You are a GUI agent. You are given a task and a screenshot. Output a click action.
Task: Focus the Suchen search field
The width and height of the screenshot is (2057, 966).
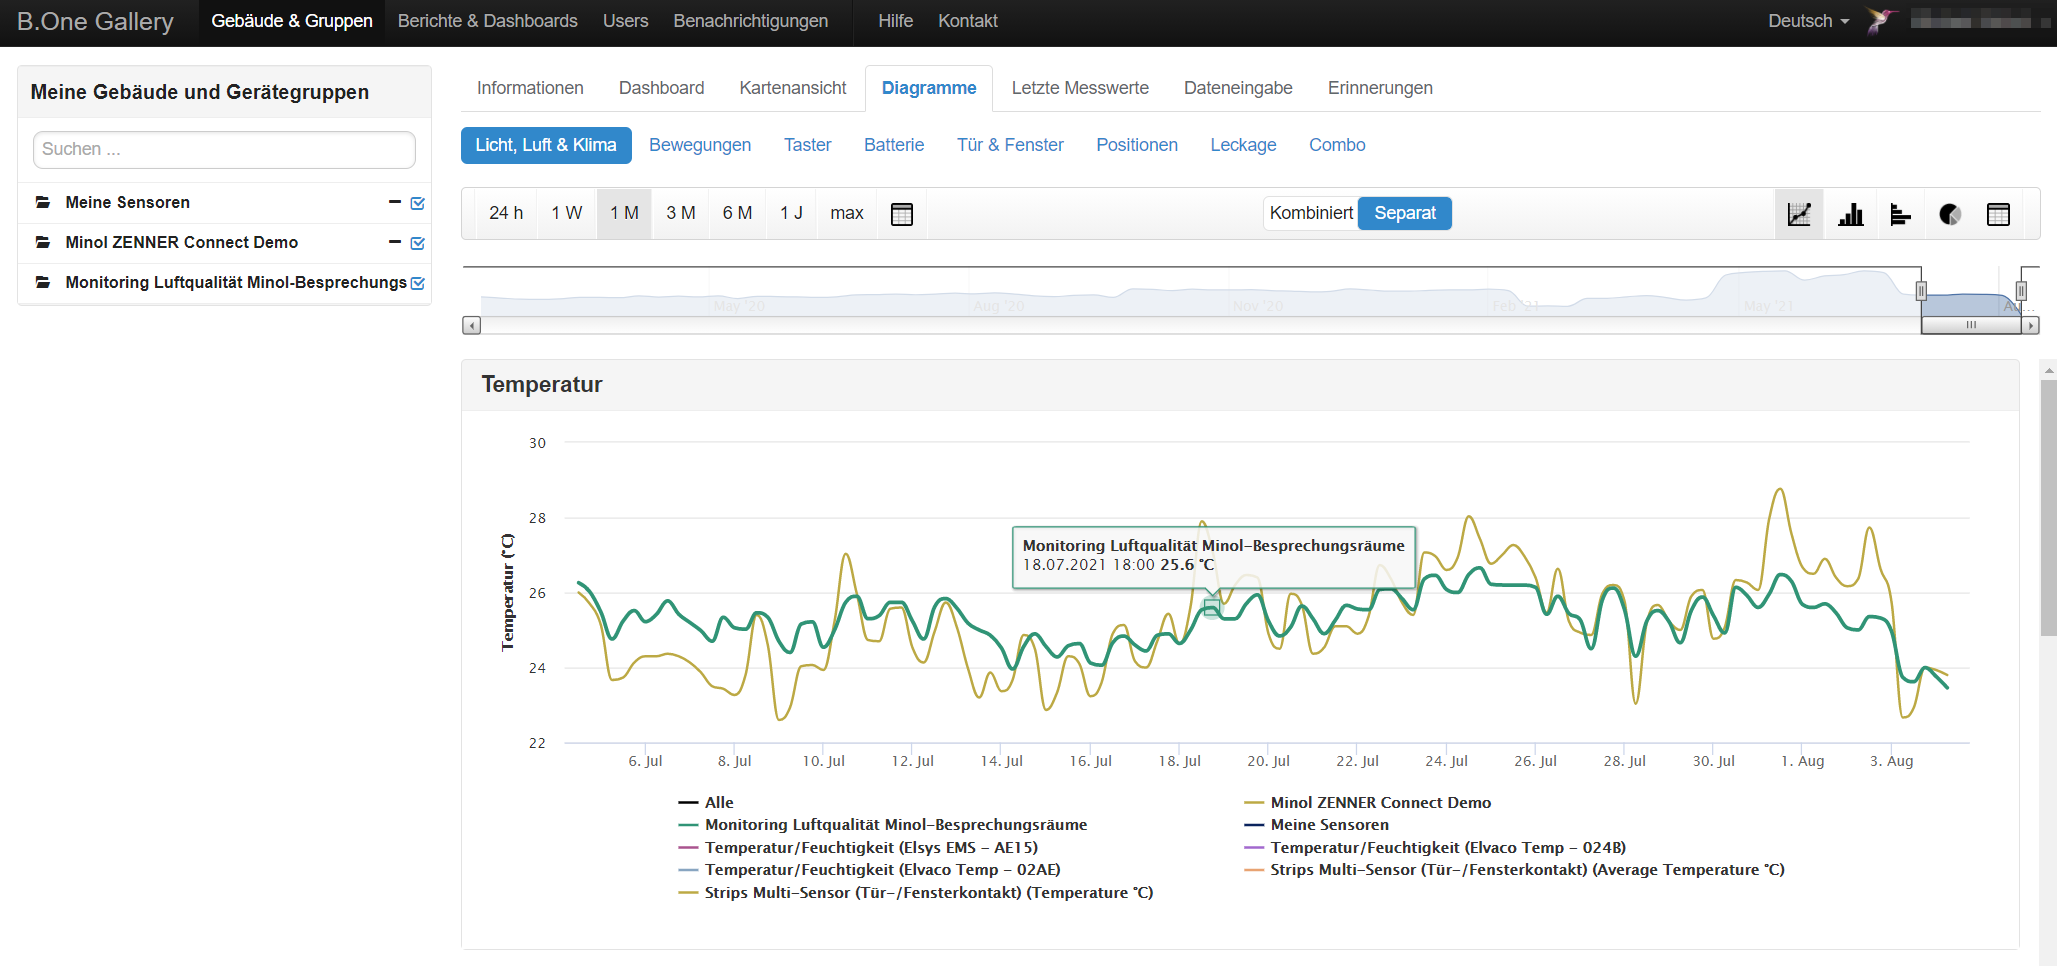click(x=224, y=150)
